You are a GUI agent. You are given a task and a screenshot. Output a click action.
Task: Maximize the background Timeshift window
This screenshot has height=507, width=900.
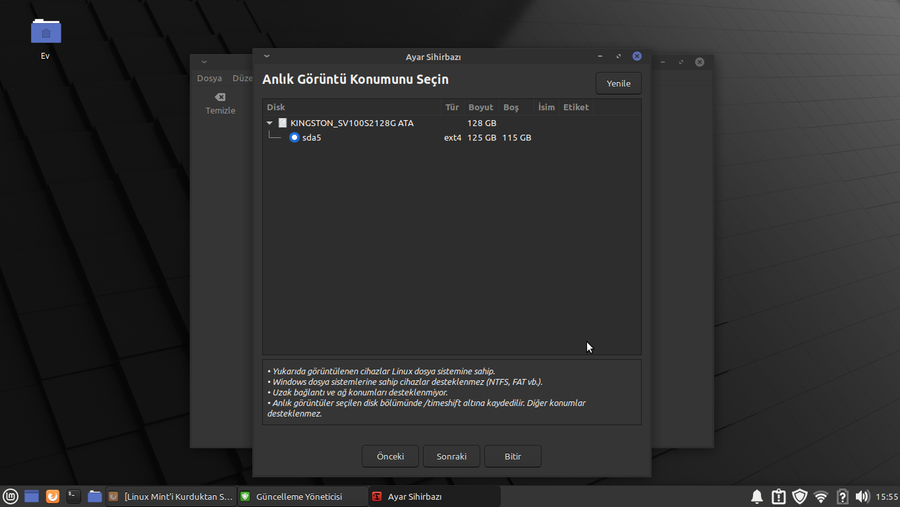point(681,62)
